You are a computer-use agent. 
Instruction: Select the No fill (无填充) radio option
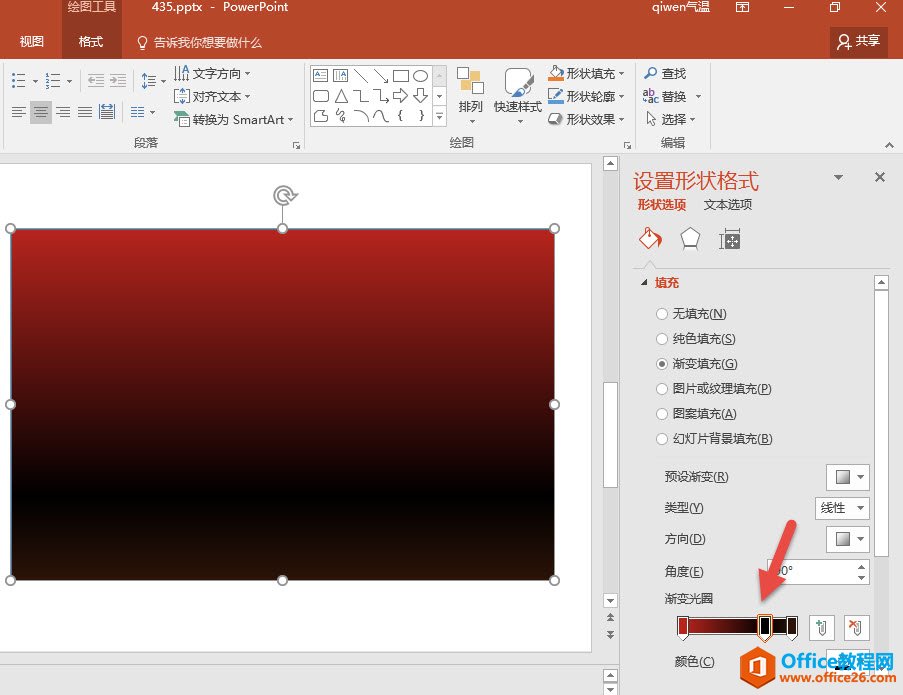662,314
